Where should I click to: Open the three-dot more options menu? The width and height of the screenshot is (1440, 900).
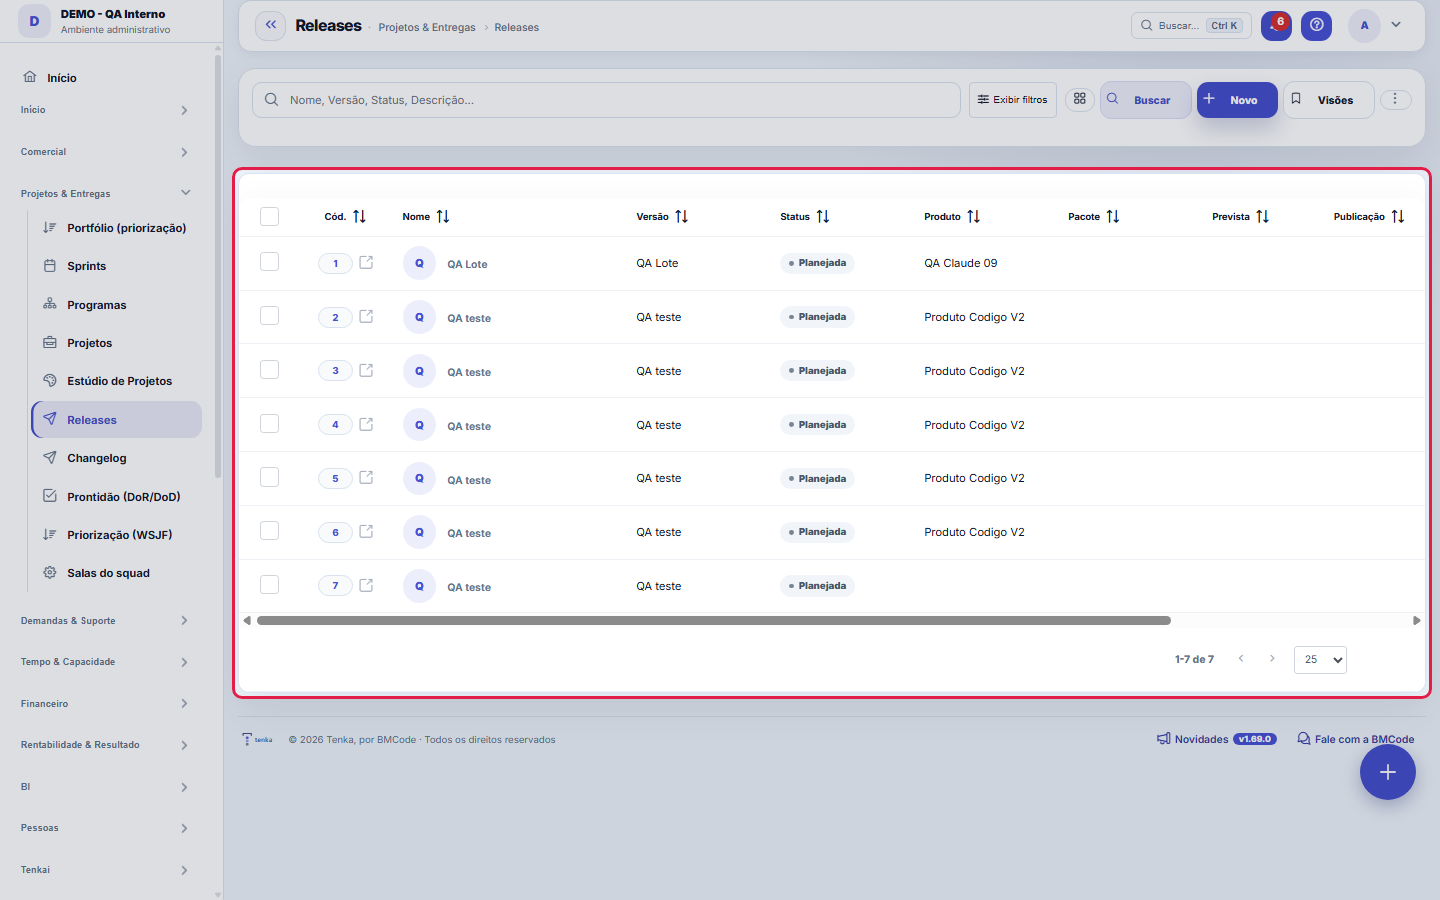click(x=1395, y=99)
